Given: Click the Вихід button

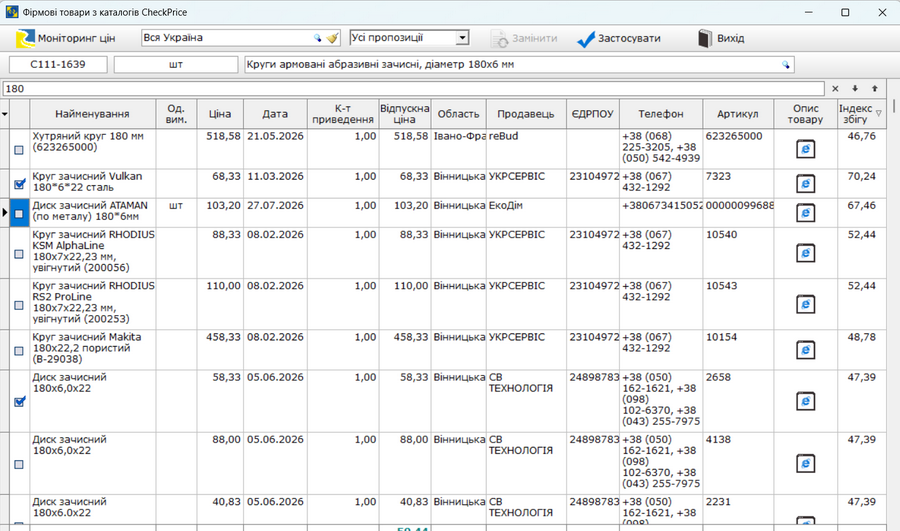Looking at the screenshot, I should 721,38.
